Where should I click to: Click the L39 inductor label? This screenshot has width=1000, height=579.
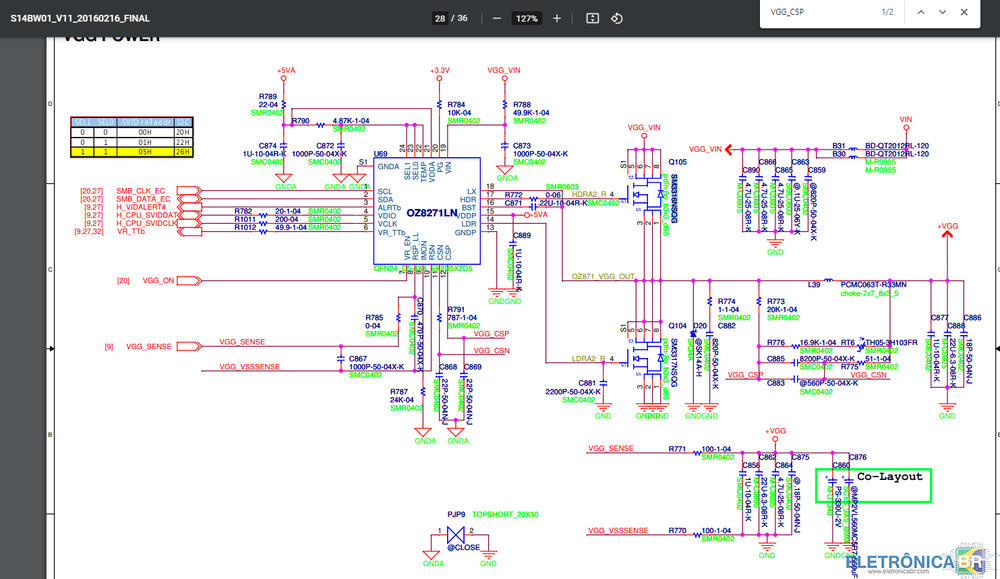(x=814, y=284)
